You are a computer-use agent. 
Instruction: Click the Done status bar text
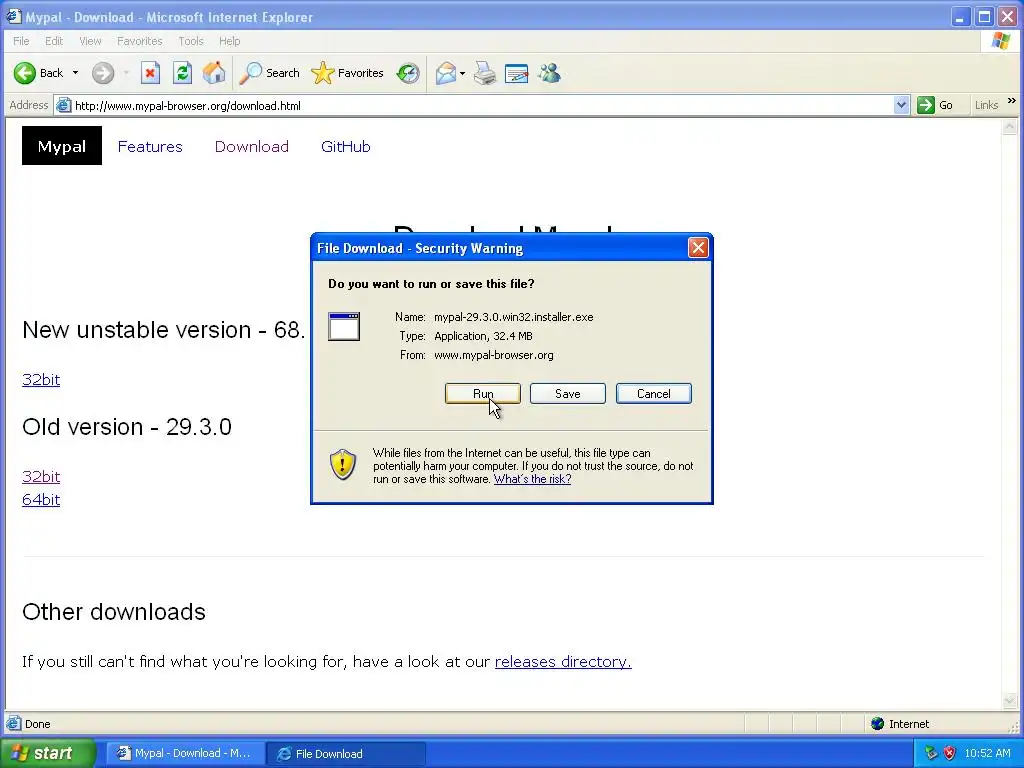coord(37,724)
